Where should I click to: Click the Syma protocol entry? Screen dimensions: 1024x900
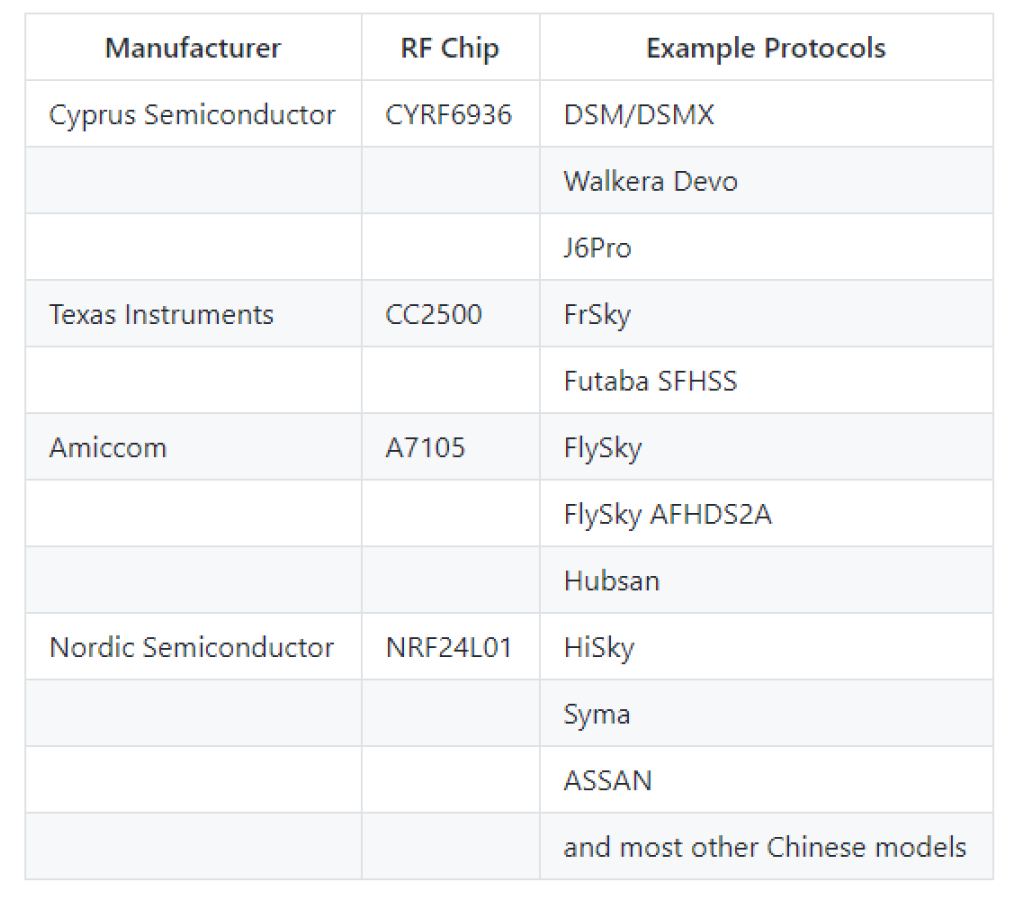pos(596,715)
